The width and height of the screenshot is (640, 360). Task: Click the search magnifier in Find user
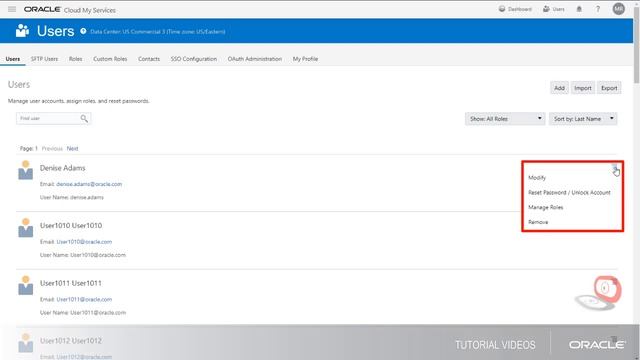pyautogui.click(x=84, y=118)
